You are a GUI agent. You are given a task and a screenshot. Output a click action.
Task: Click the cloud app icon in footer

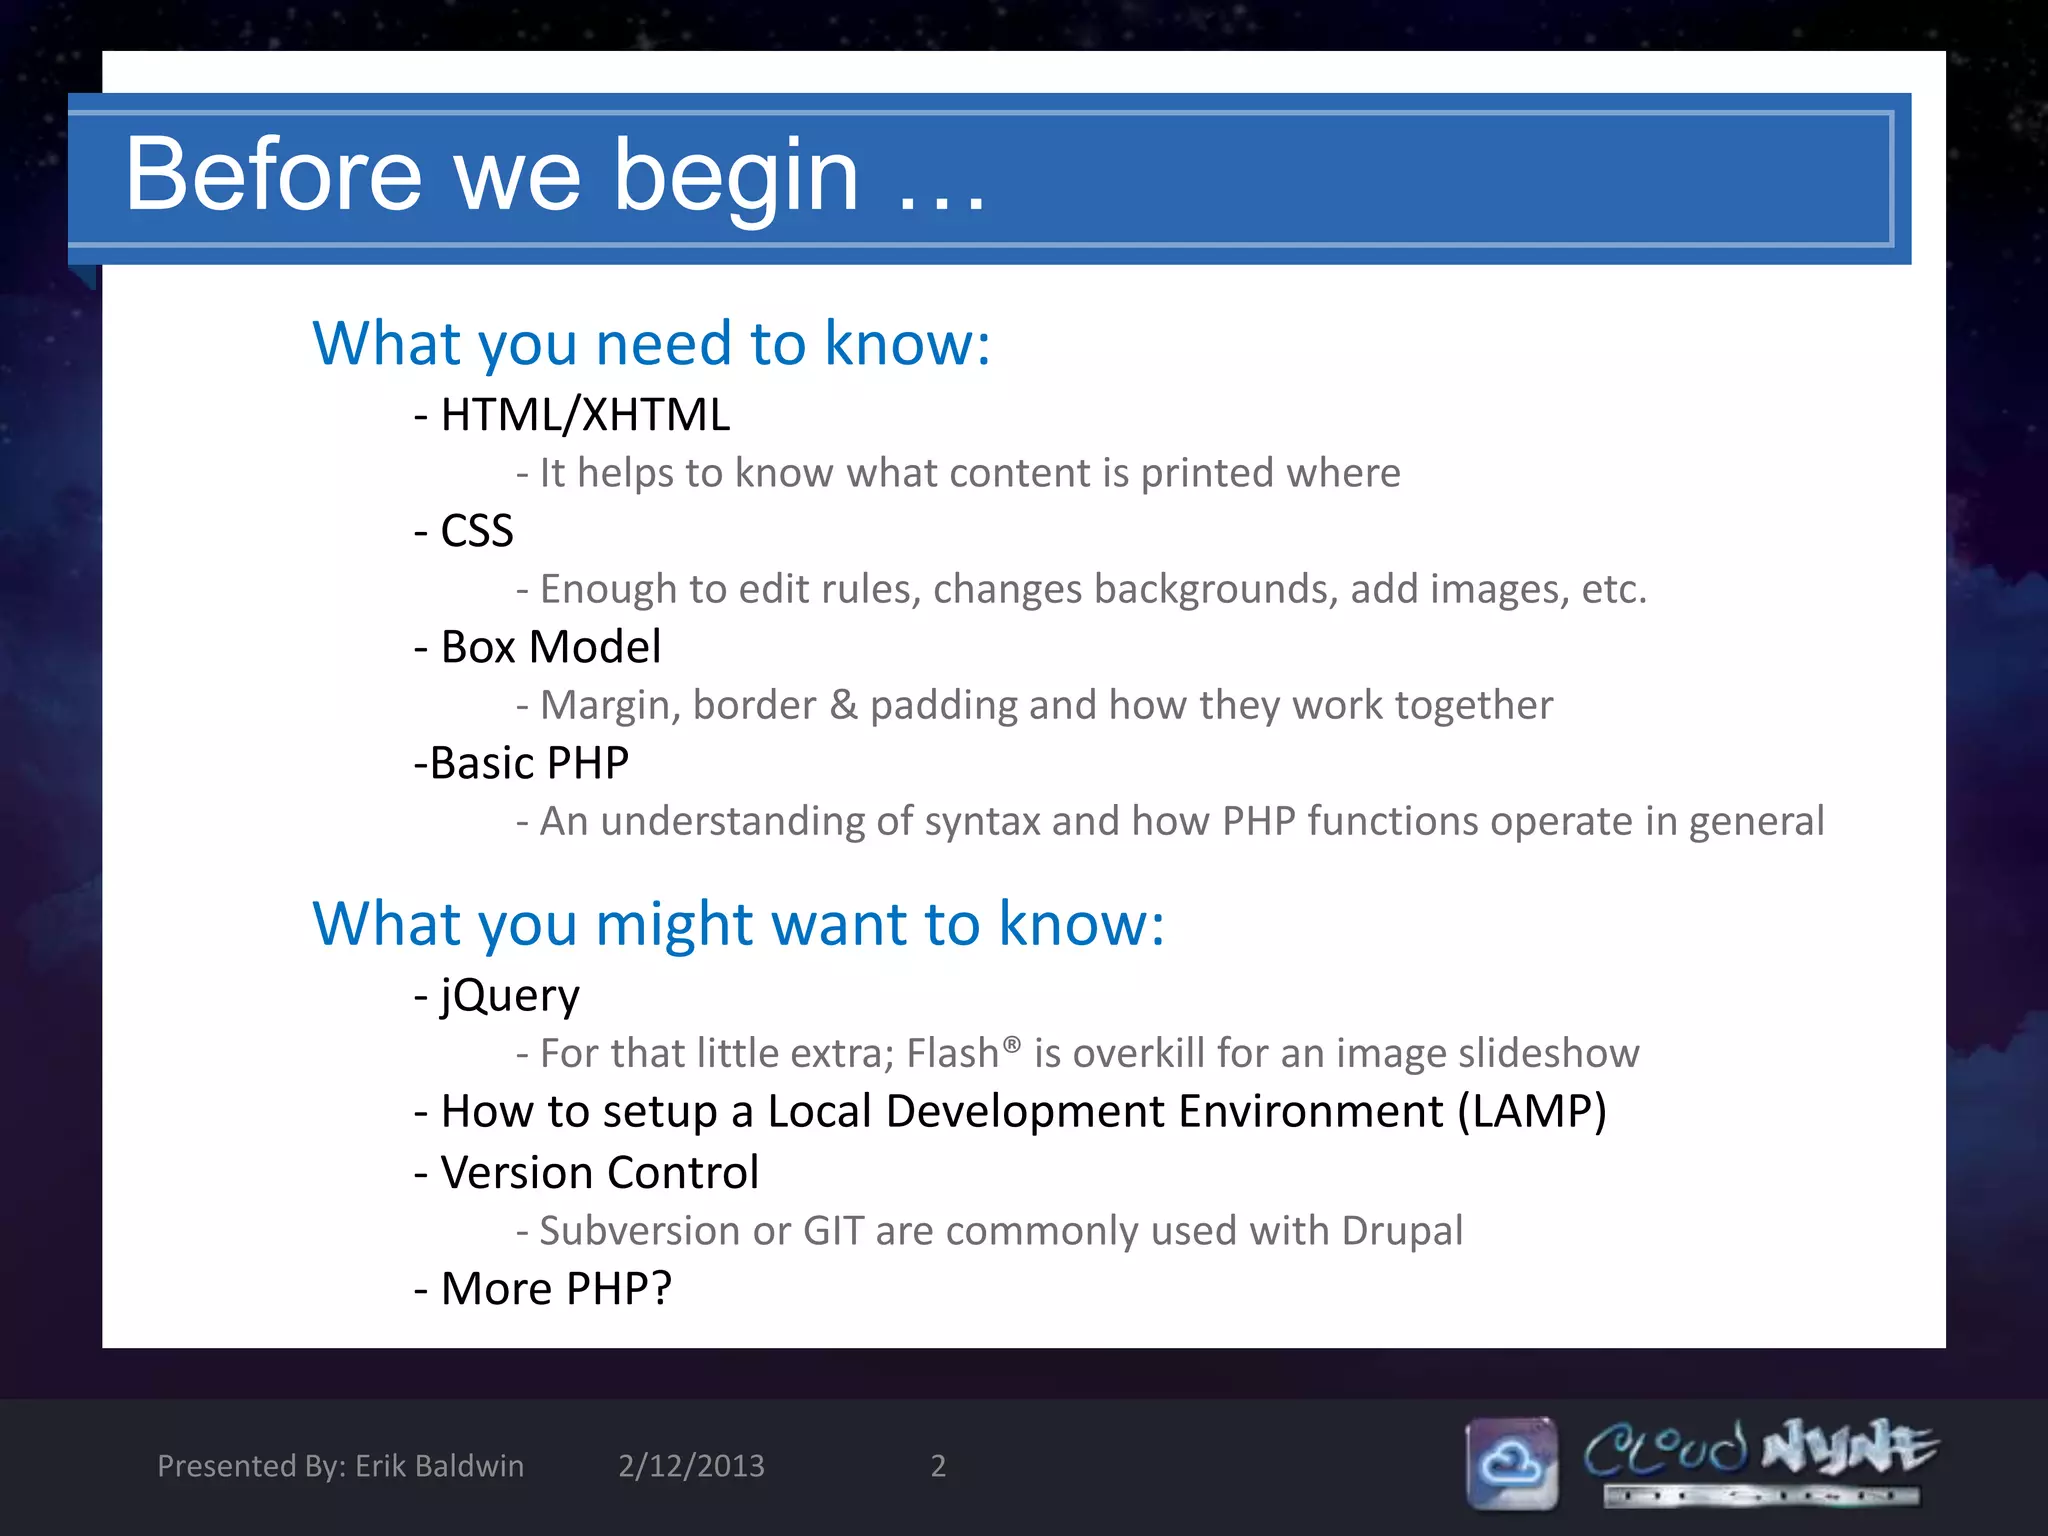pos(1511,1463)
